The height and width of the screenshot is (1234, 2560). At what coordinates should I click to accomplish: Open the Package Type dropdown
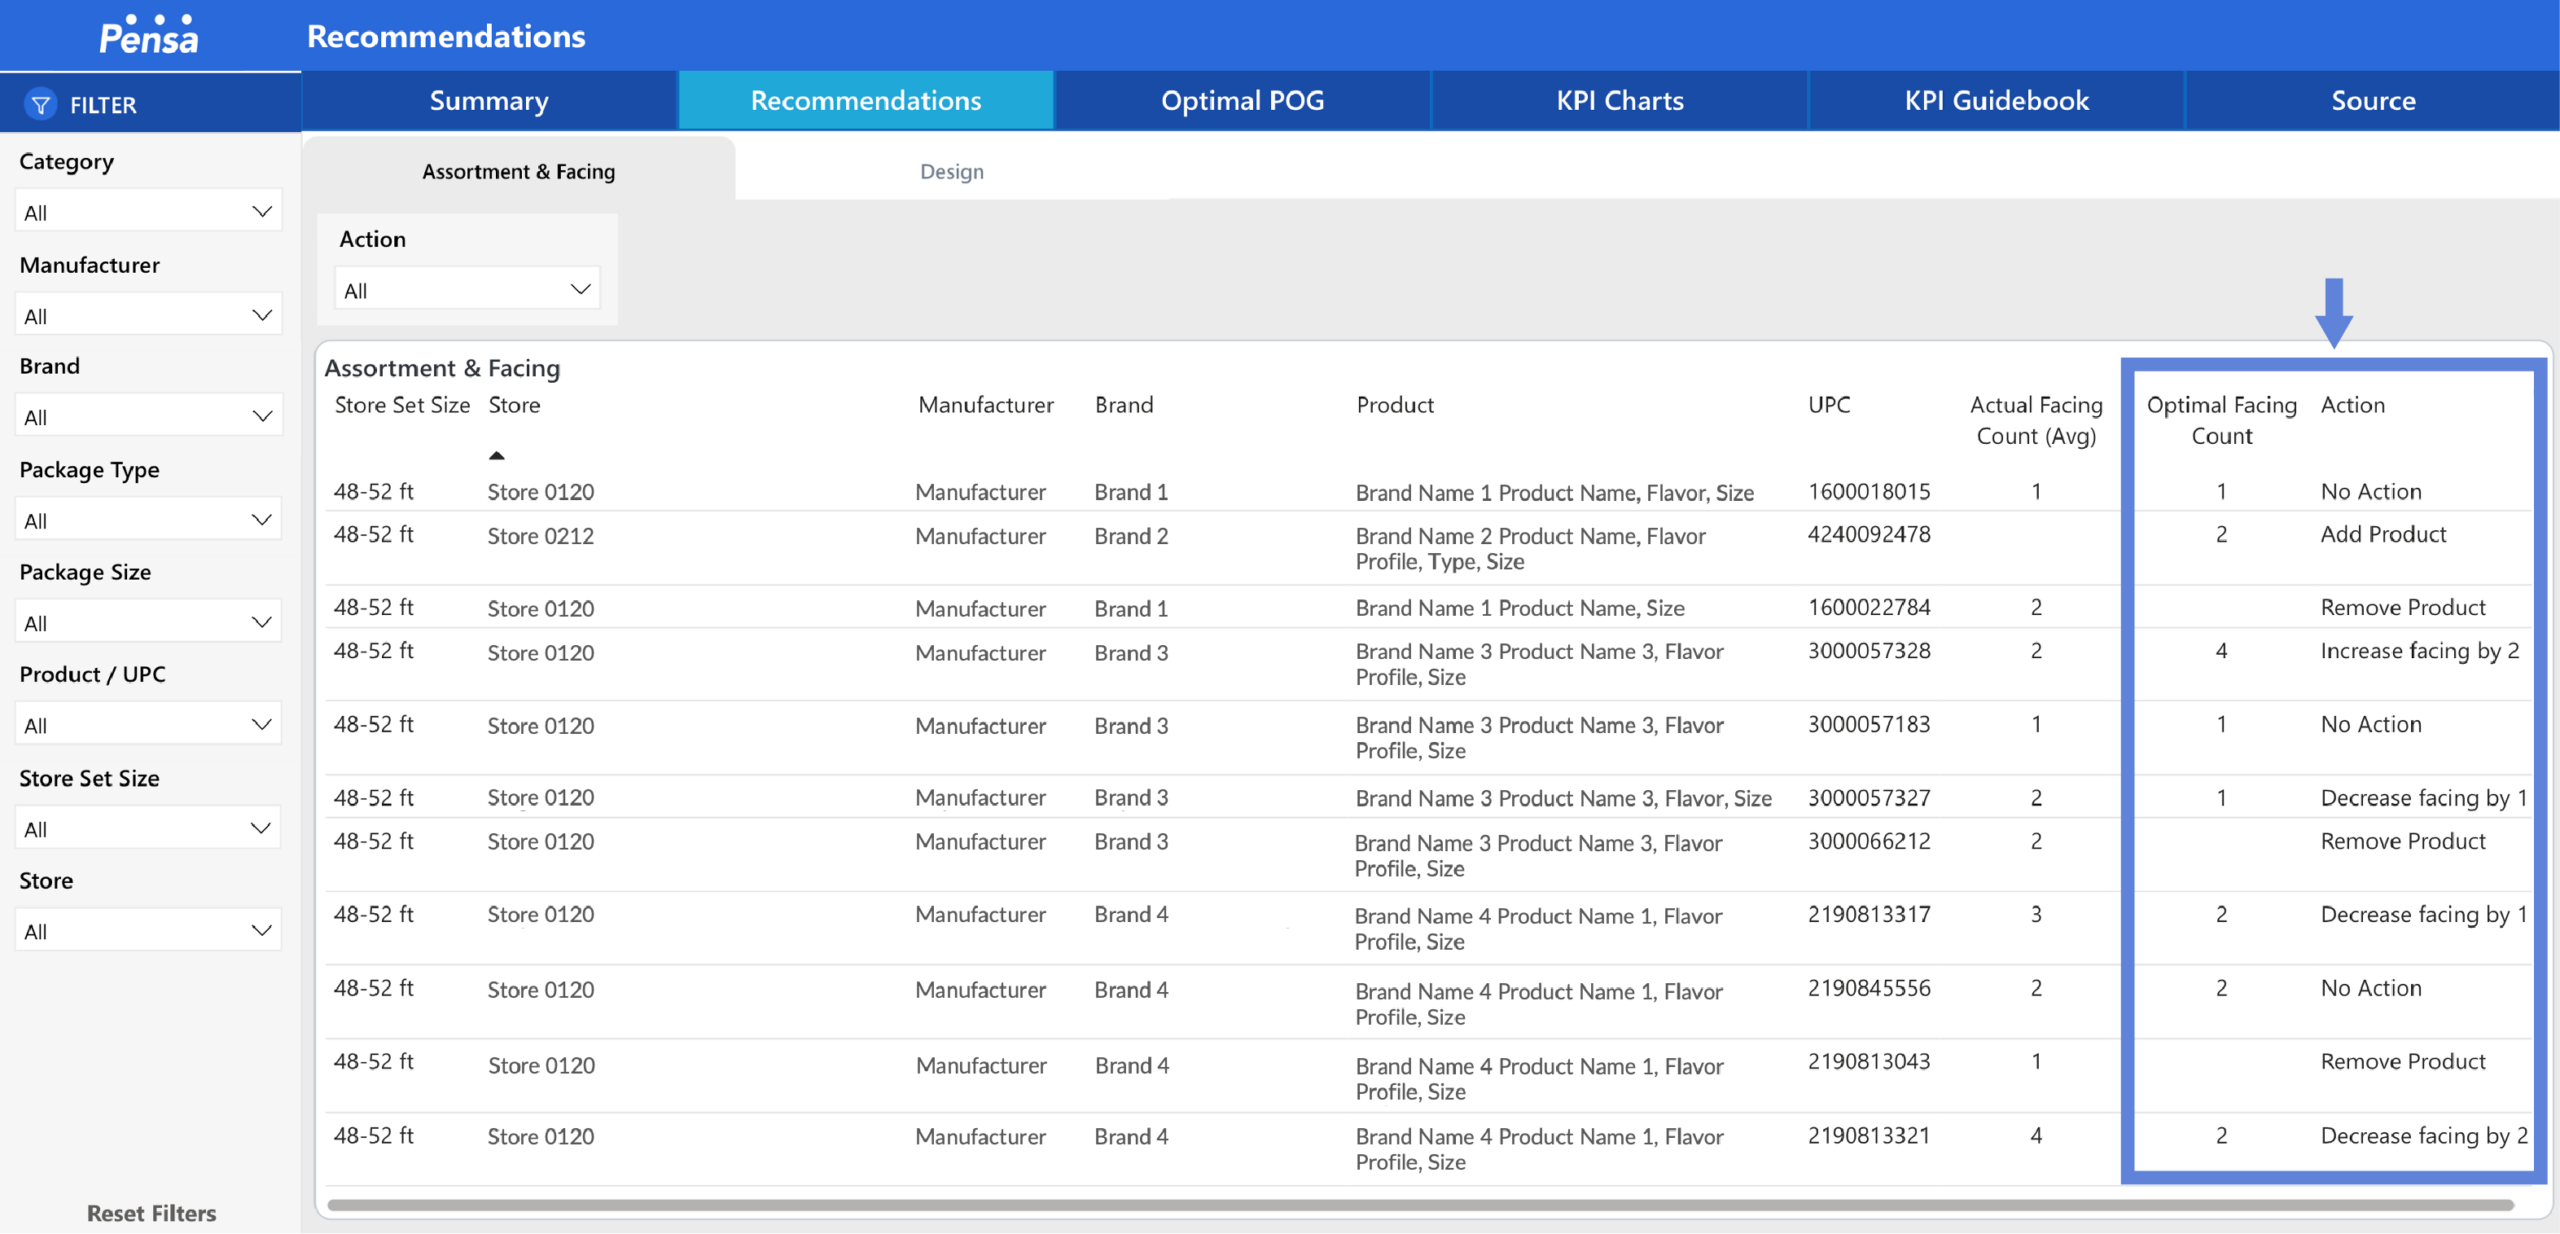(148, 520)
